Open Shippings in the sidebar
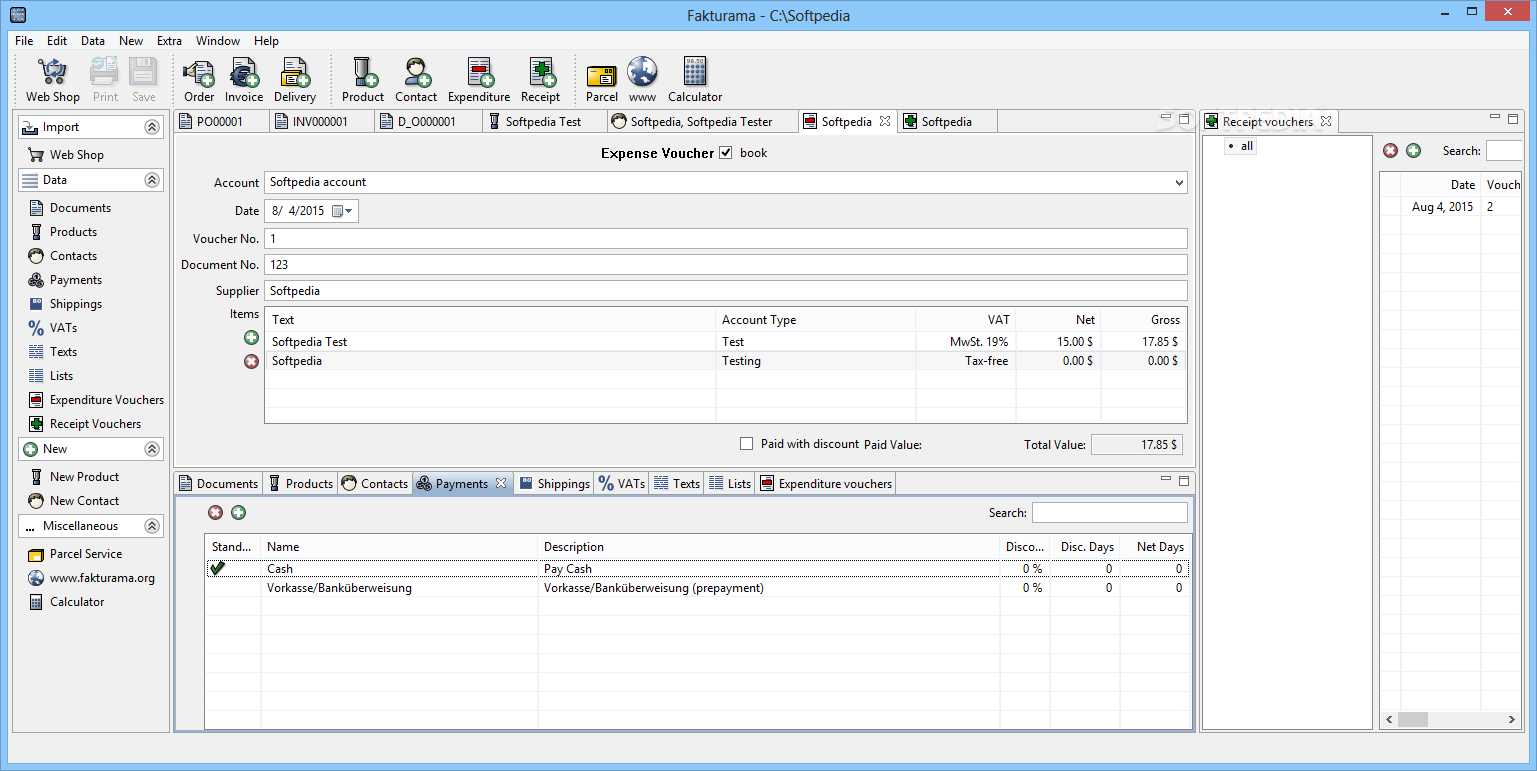Viewport: 1537px width, 771px height. pos(65,304)
